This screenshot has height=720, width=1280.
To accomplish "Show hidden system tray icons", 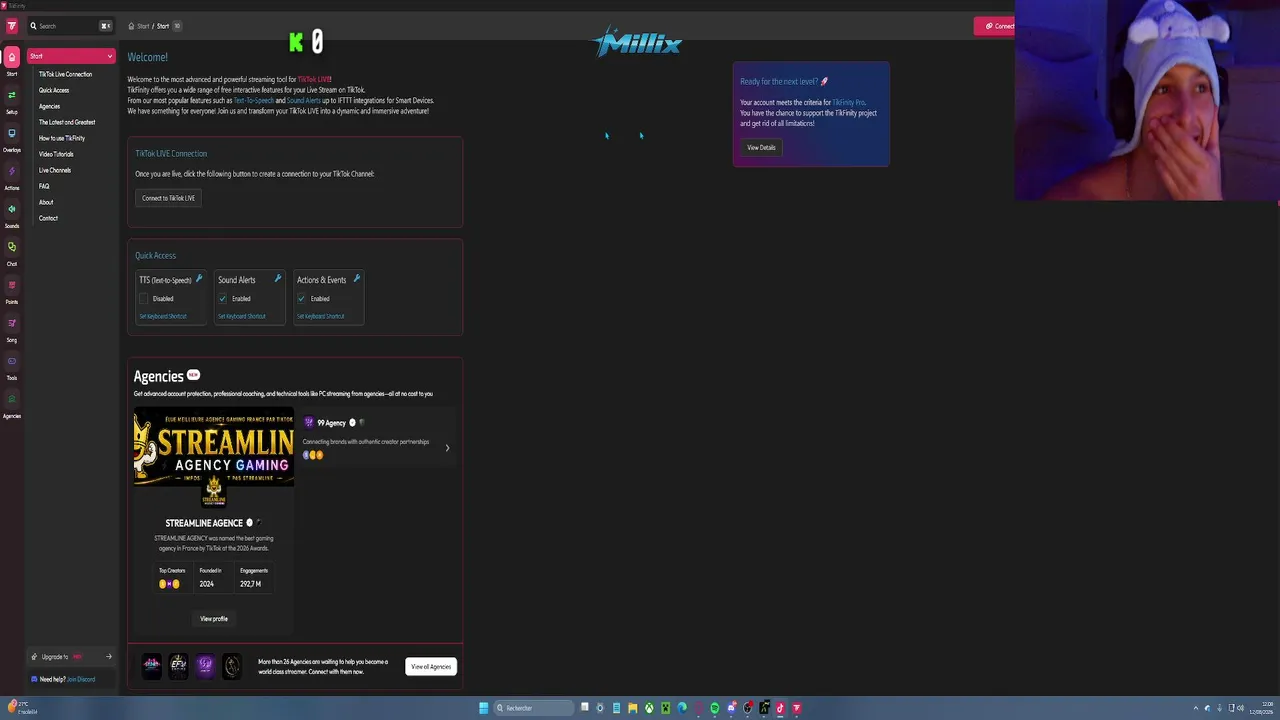I will click(1195, 708).
